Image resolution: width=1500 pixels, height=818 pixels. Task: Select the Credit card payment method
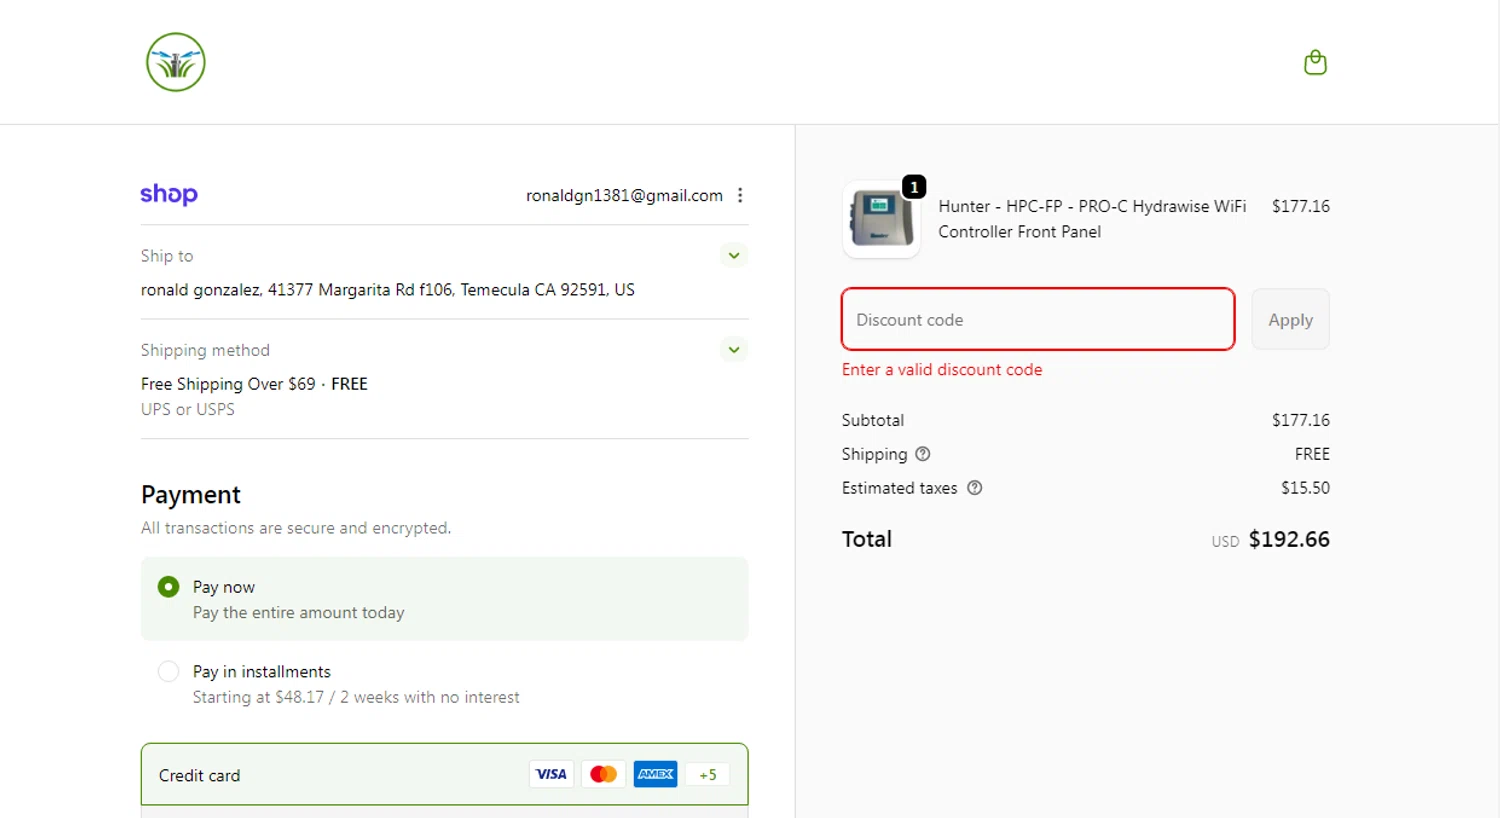coord(444,774)
